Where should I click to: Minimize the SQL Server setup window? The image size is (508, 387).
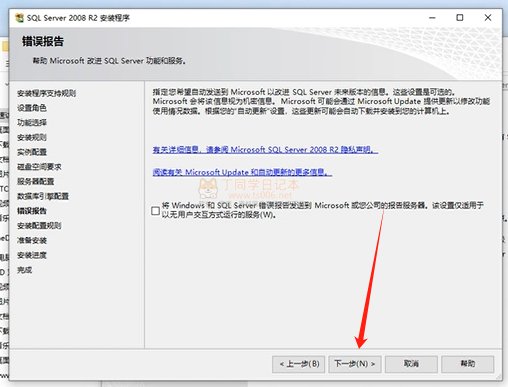tap(432, 18)
